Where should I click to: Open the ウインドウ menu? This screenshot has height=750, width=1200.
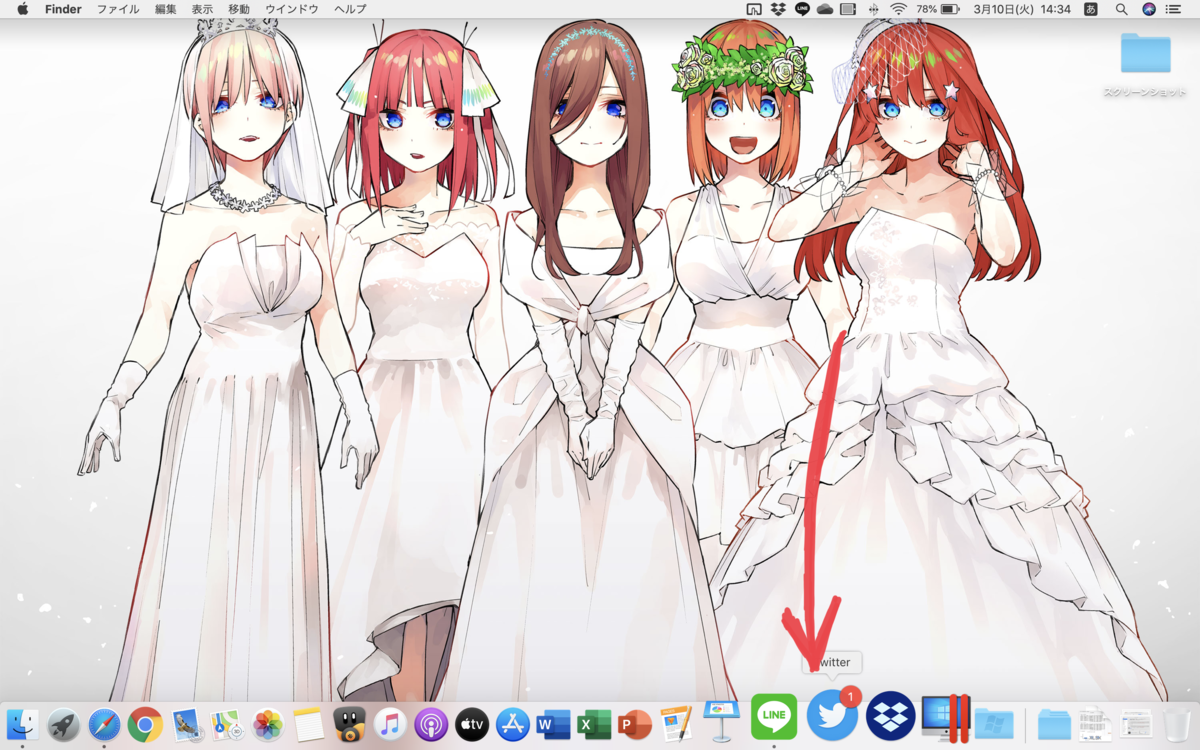292,9
